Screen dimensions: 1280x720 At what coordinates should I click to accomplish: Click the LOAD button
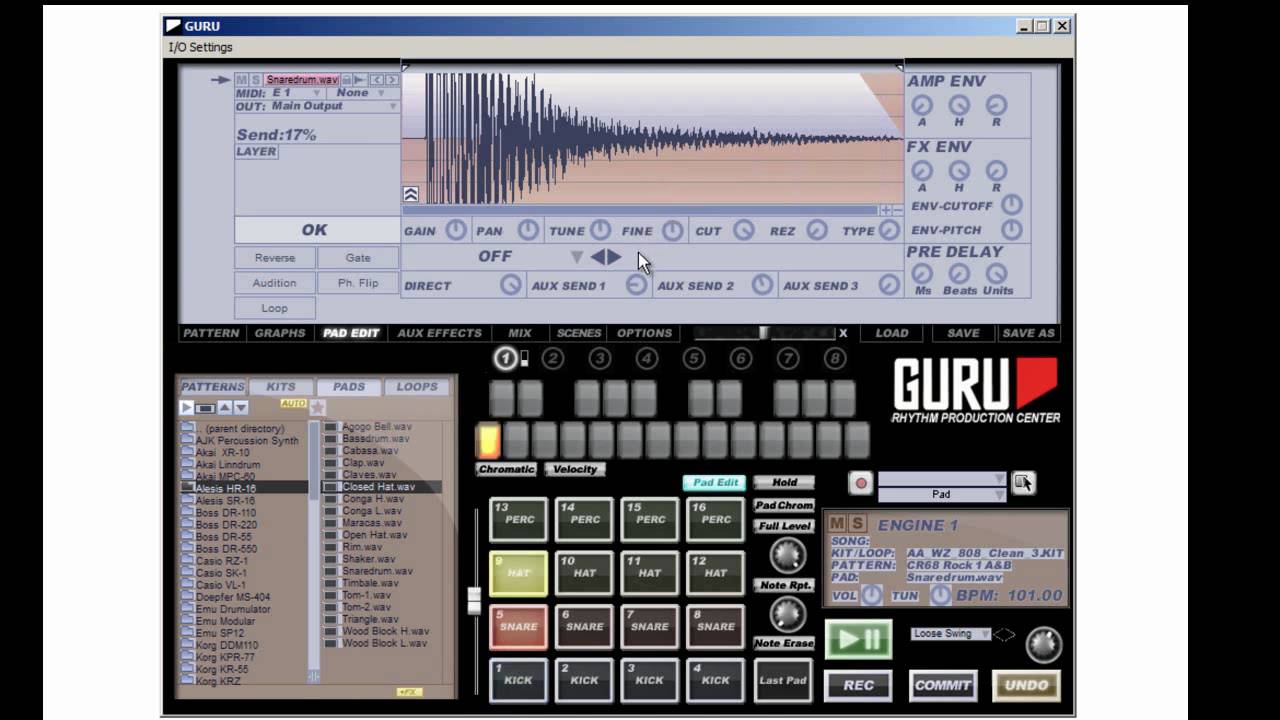tap(892, 333)
